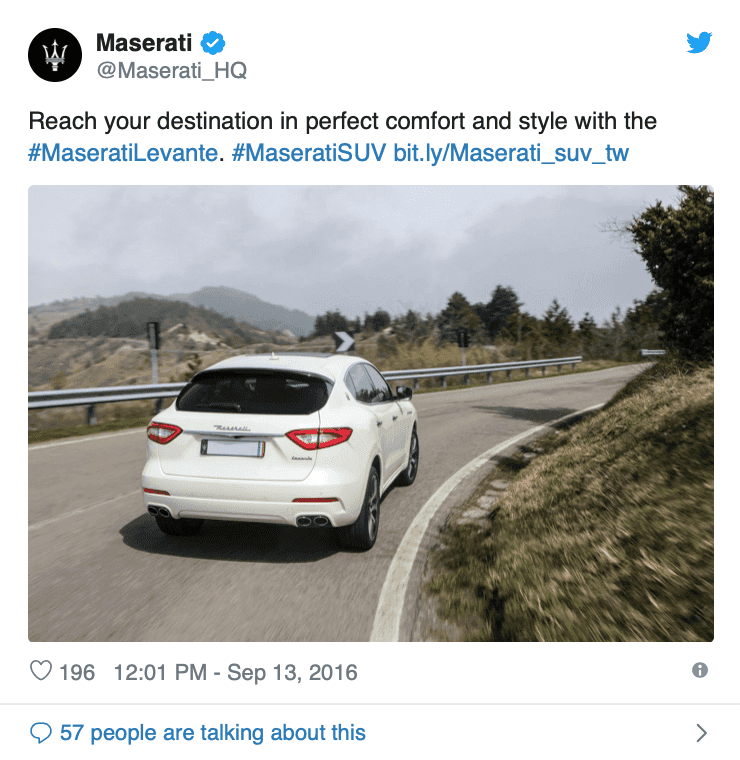The width and height of the screenshot is (740, 760).
Task: Open the @Maserati_HQ handle
Action: click(172, 71)
